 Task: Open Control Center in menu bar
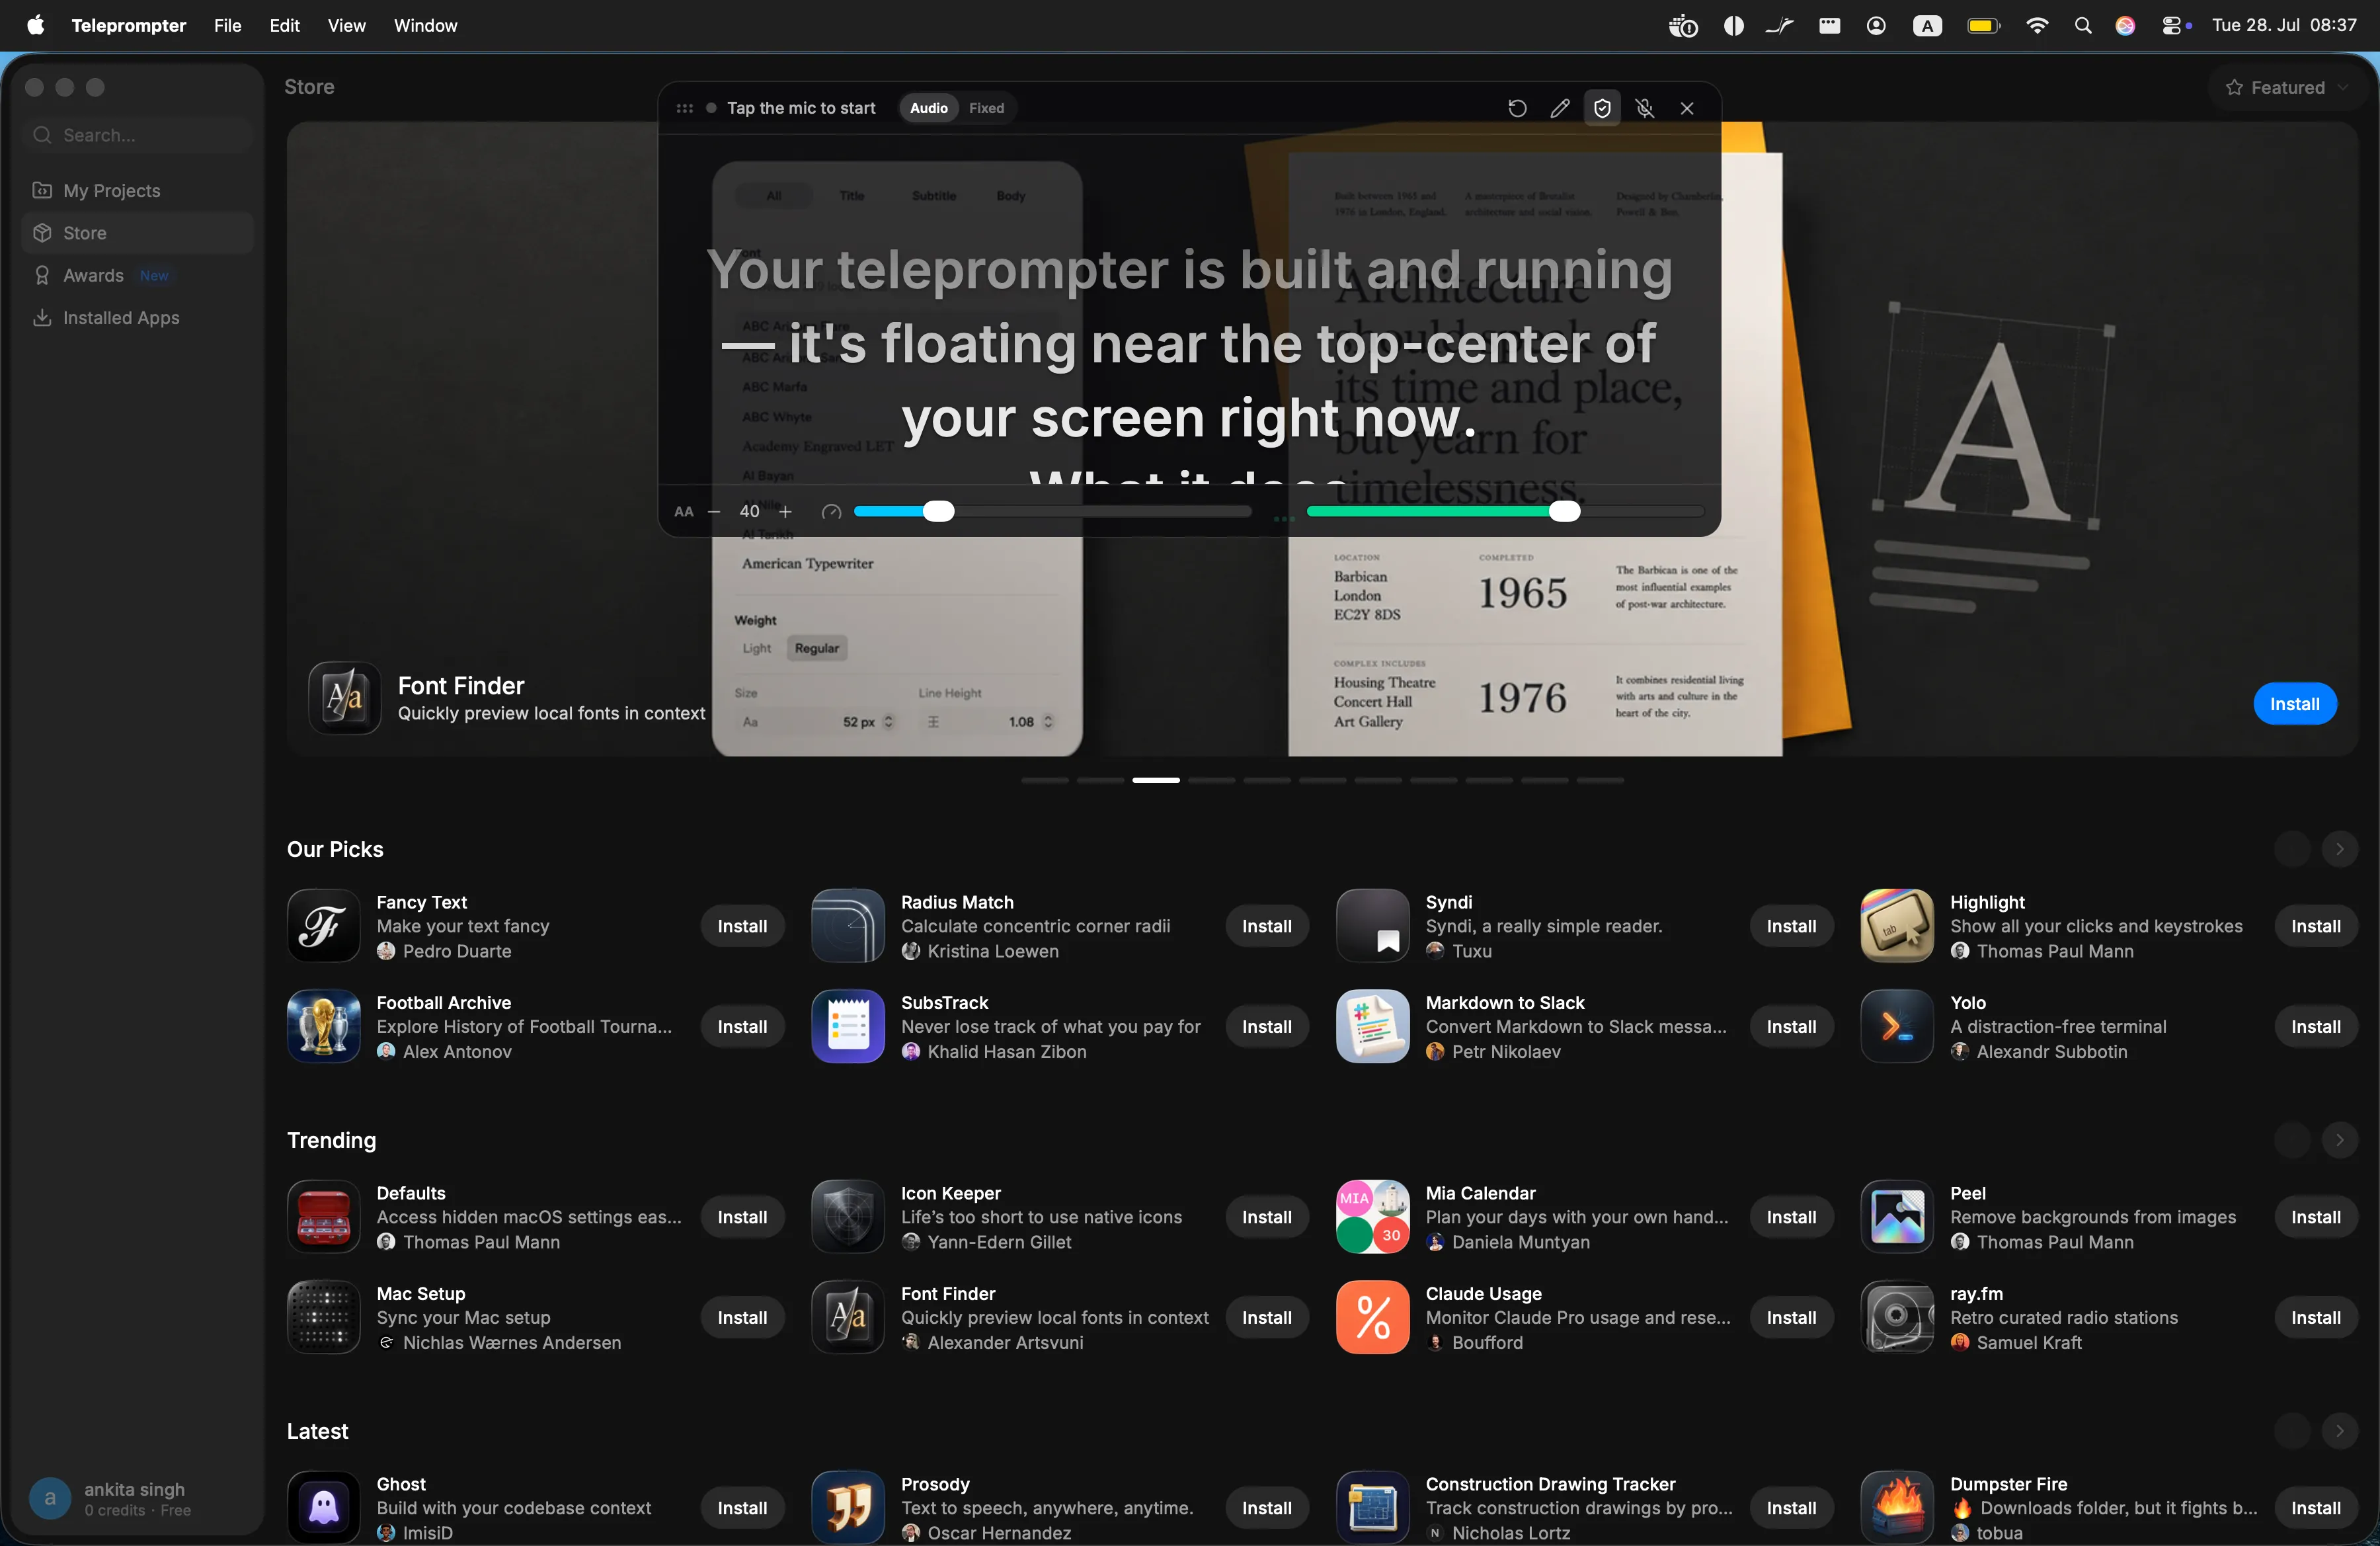(x=2172, y=26)
